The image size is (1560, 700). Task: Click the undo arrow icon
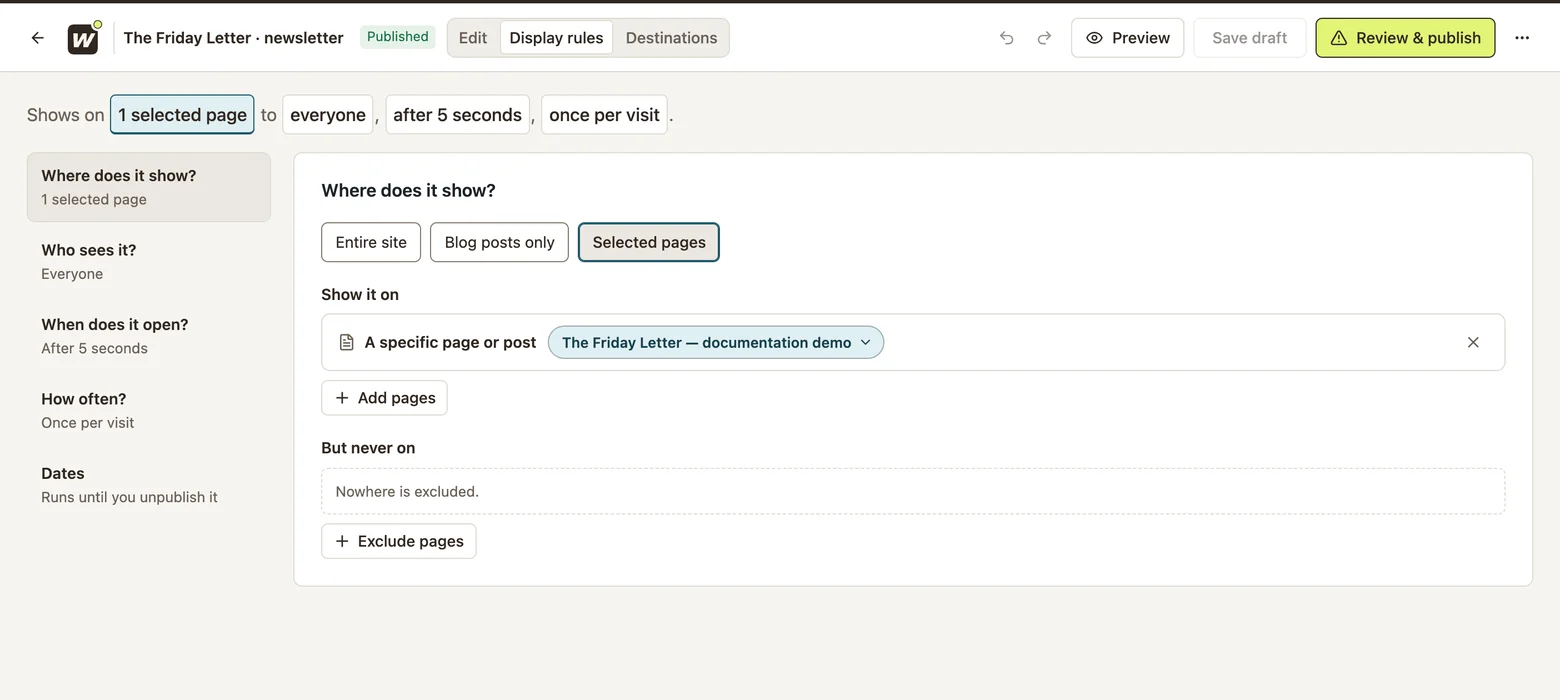1006,38
